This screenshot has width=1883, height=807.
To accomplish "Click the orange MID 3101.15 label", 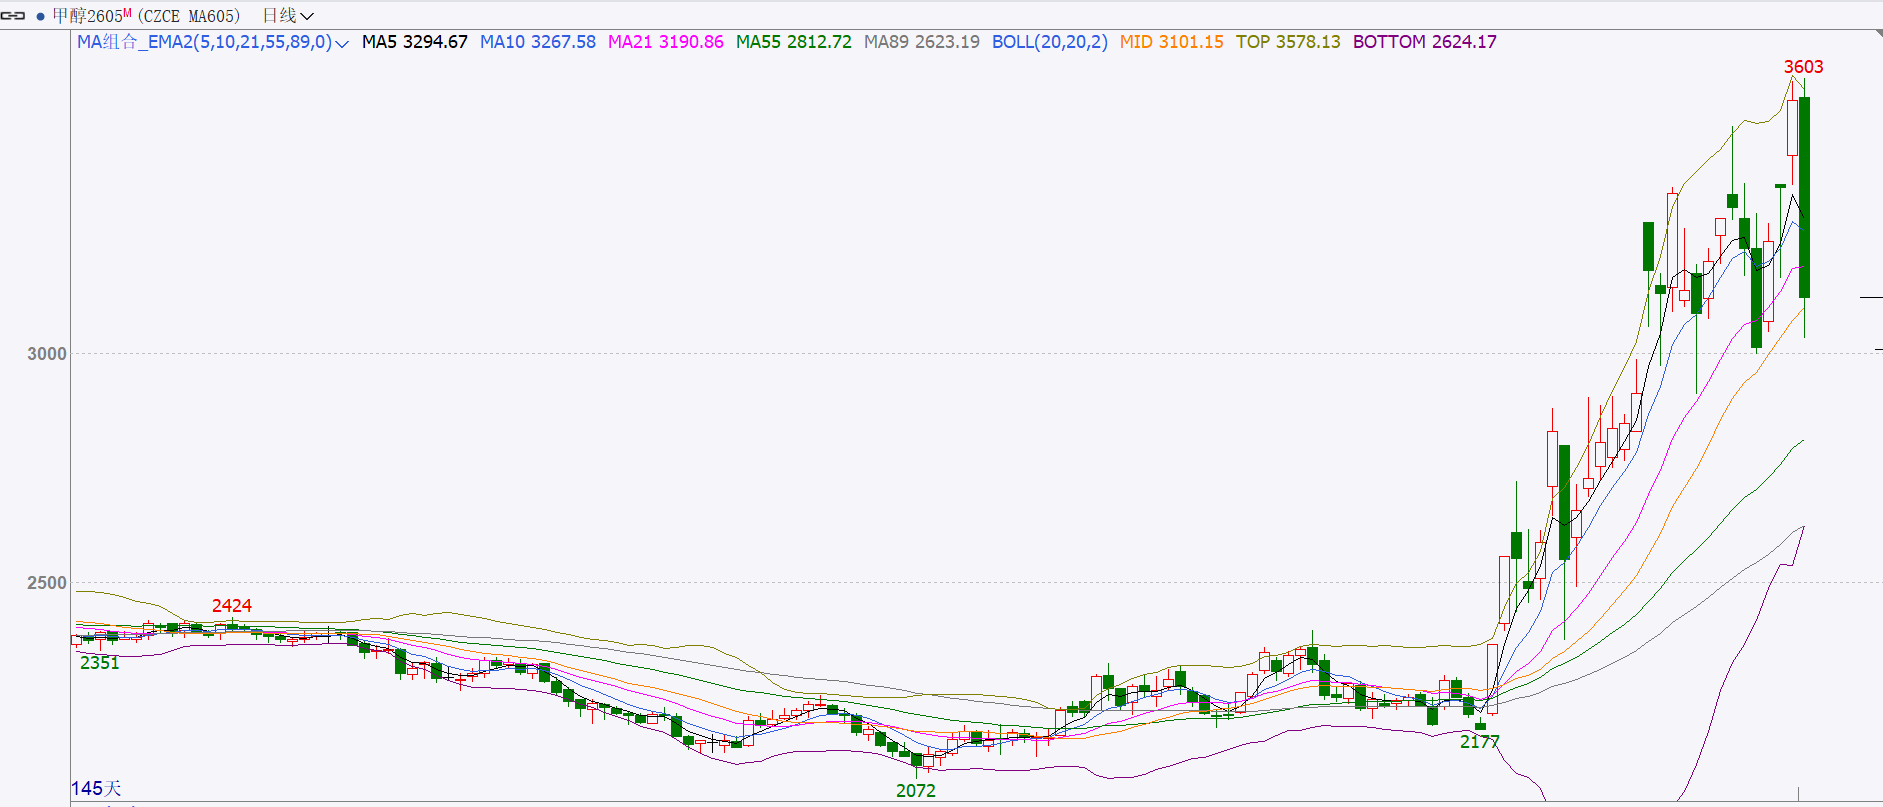I will tap(1171, 42).
